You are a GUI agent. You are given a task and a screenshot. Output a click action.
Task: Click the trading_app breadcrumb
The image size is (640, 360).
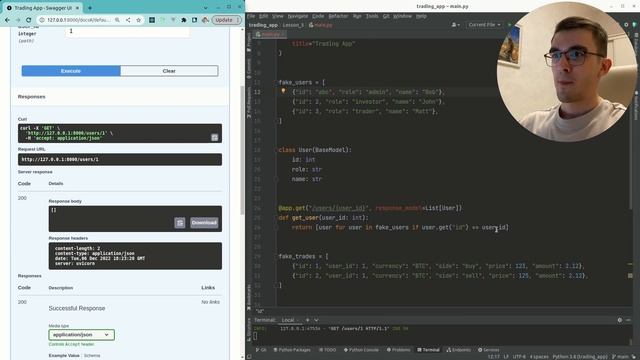pyautogui.click(x=263, y=25)
